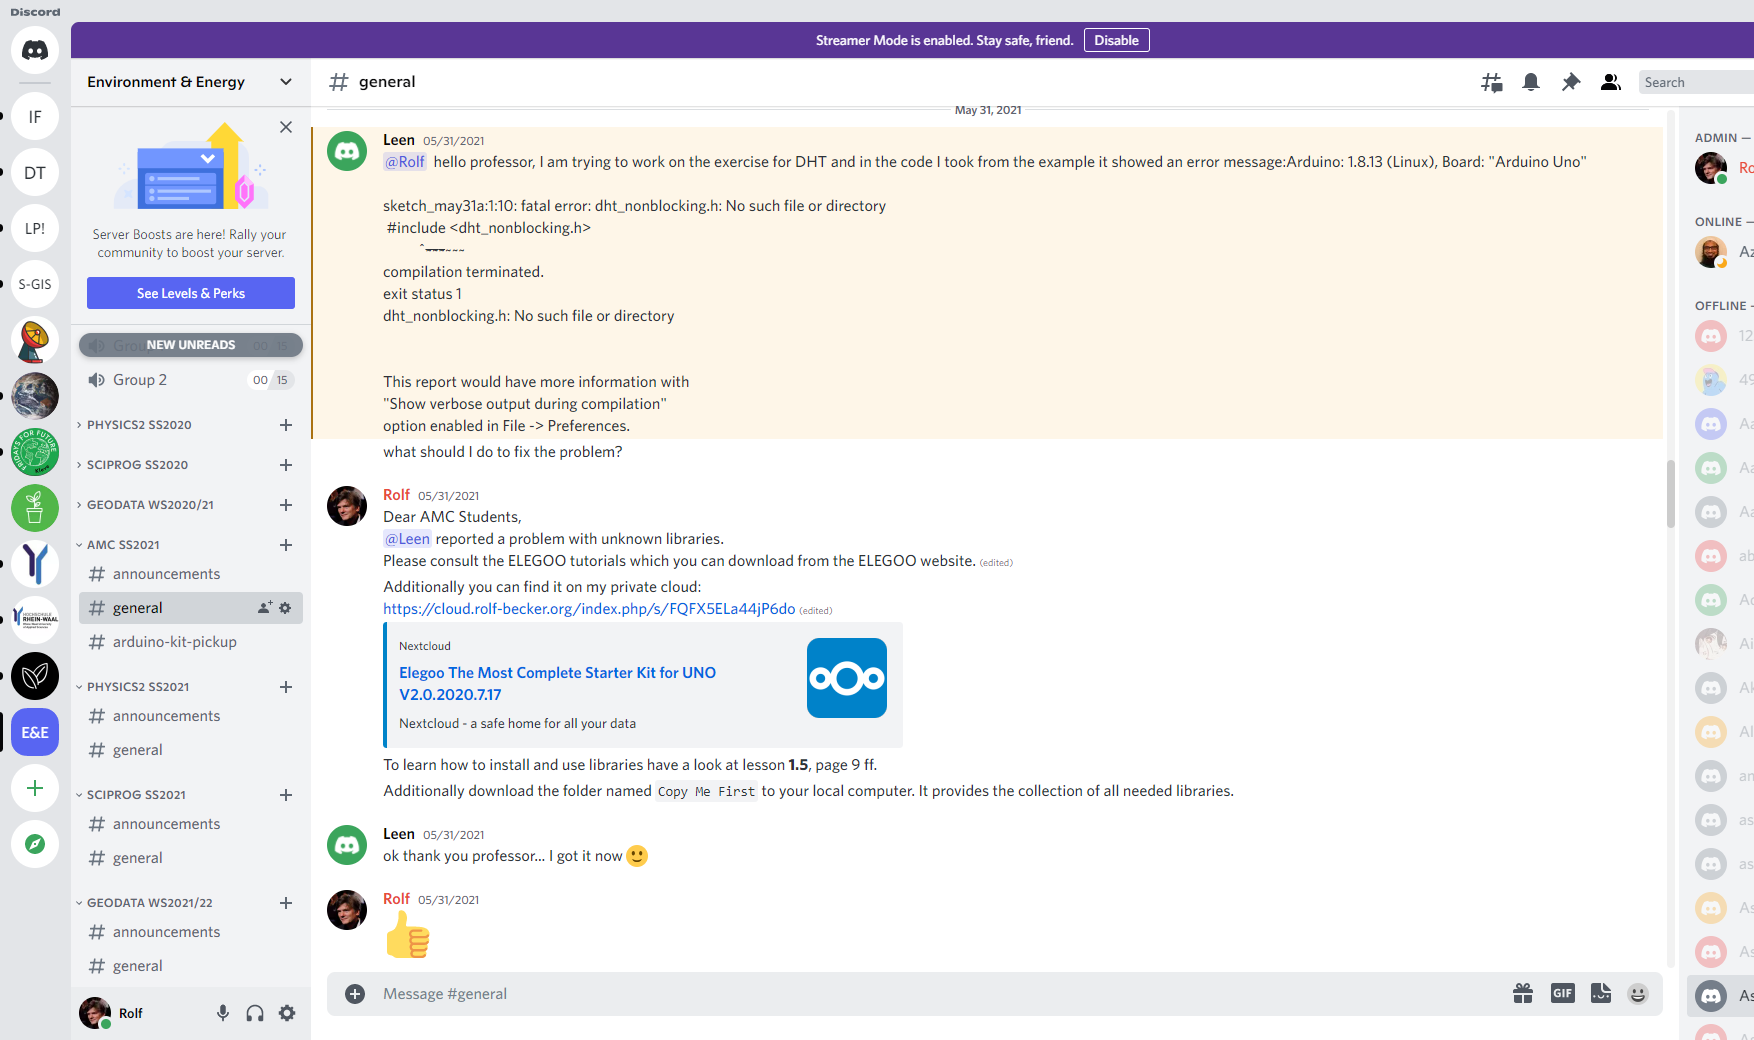The image size is (1754, 1040).
Task: Click the See Levels & Perks button
Action: pyautogui.click(x=191, y=293)
